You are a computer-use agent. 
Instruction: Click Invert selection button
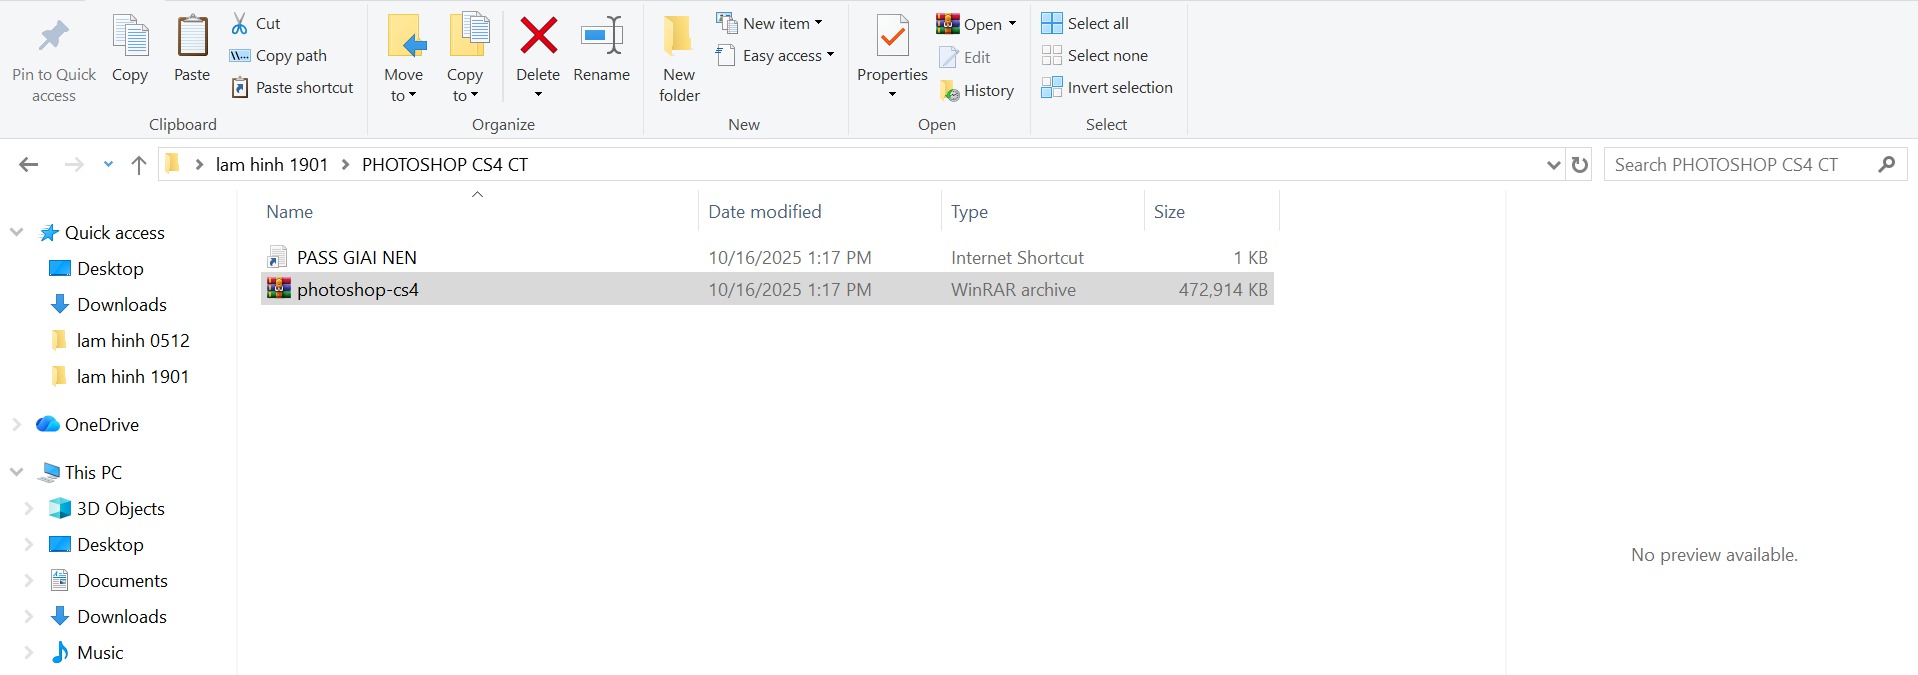pos(1107,88)
